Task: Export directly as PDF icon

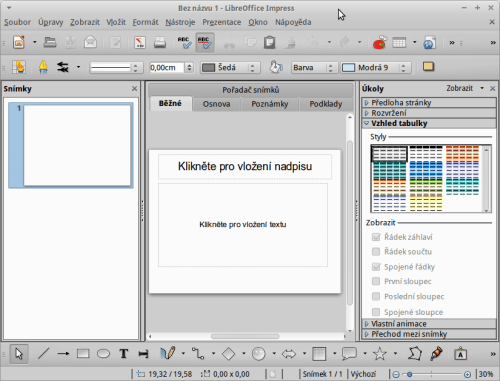Action: click(x=140, y=42)
